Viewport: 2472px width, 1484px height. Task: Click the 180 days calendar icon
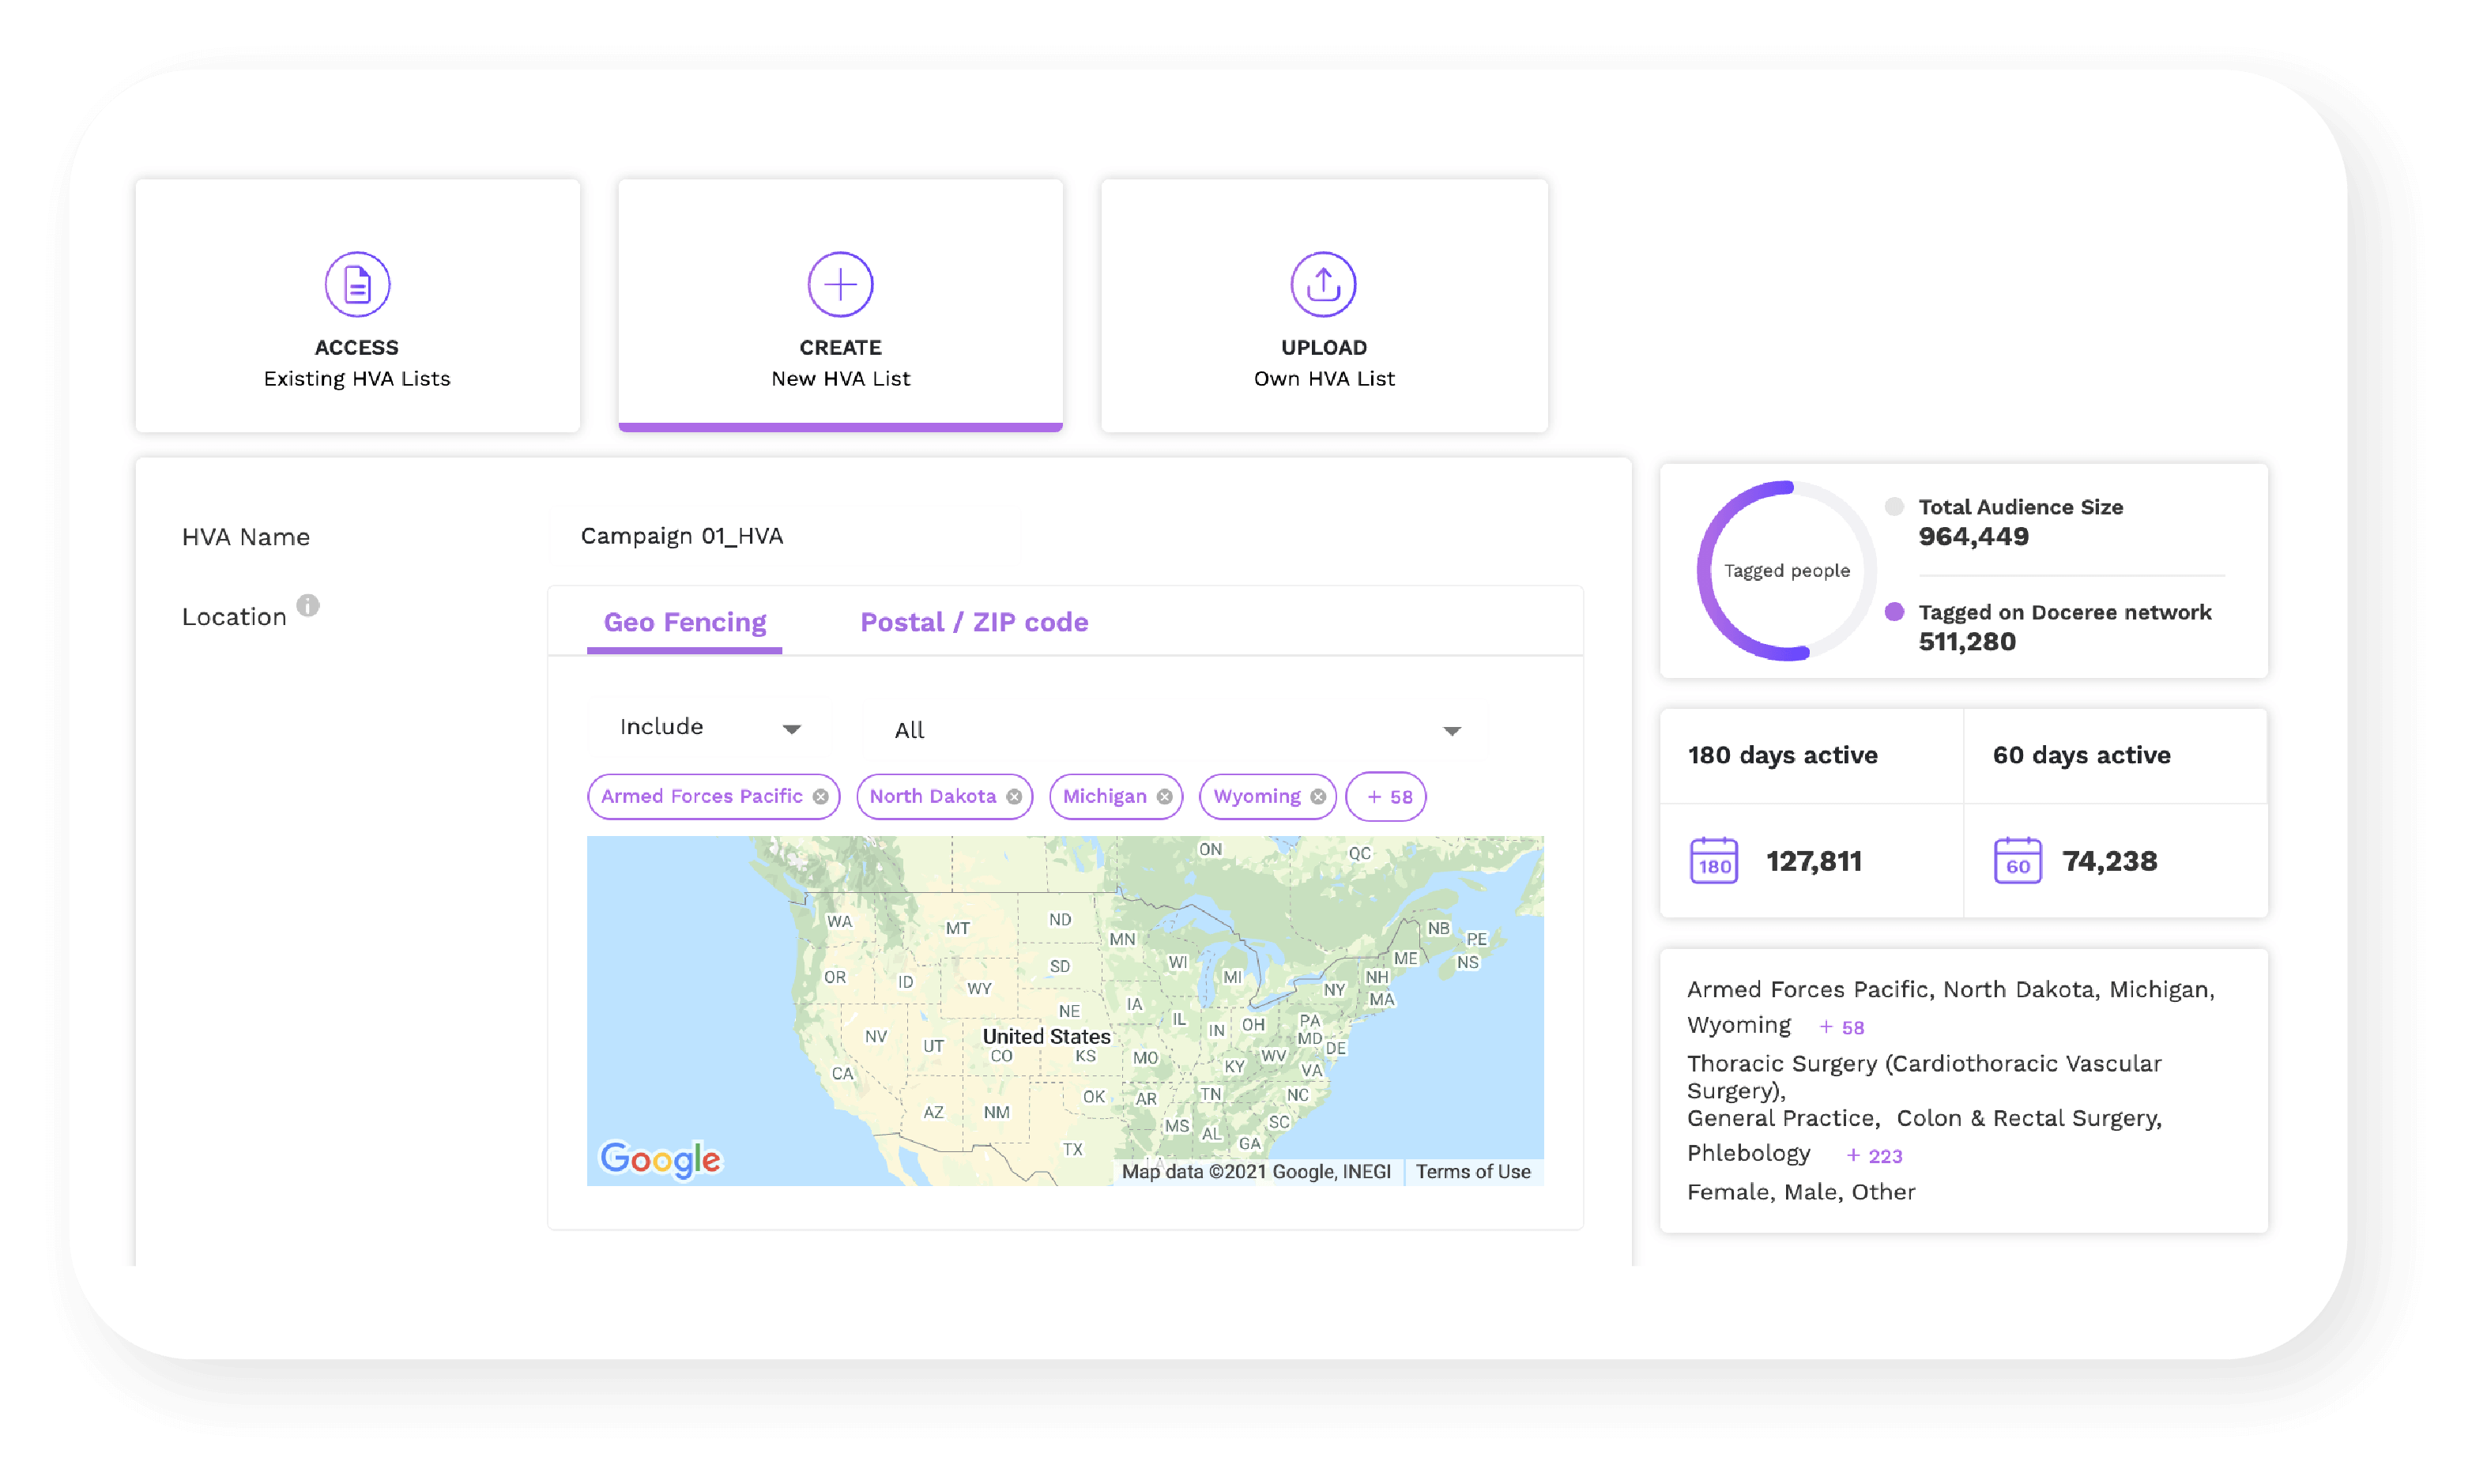point(1714,861)
